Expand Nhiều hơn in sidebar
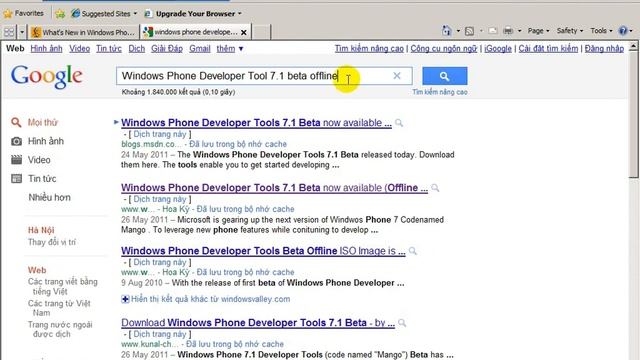The width and height of the screenshot is (640, 360). (x=49, y=198)
